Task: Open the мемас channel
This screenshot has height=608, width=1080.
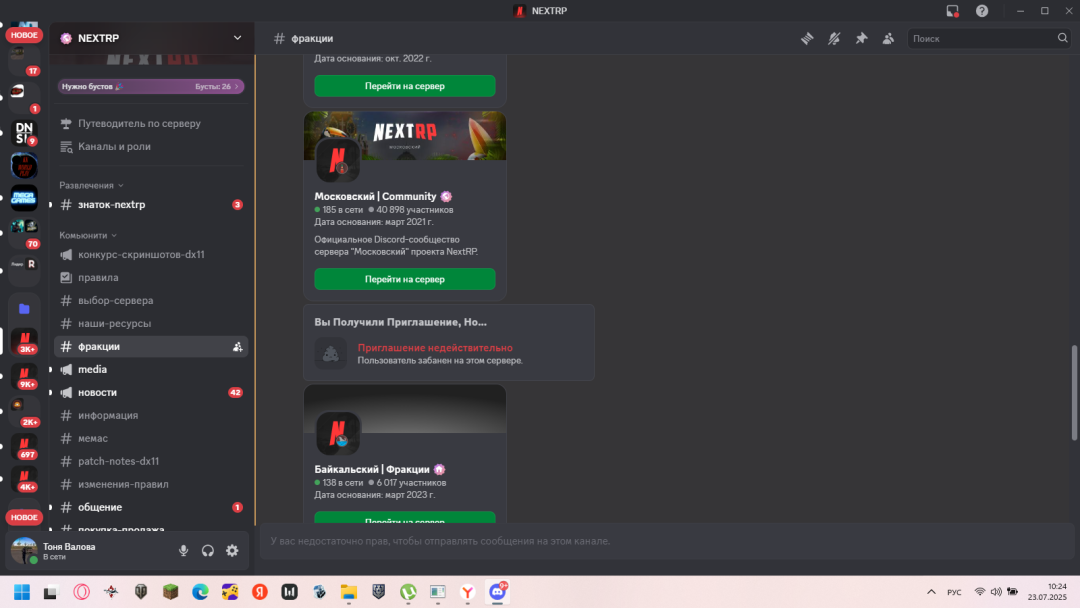Action: tap(151, 439)
